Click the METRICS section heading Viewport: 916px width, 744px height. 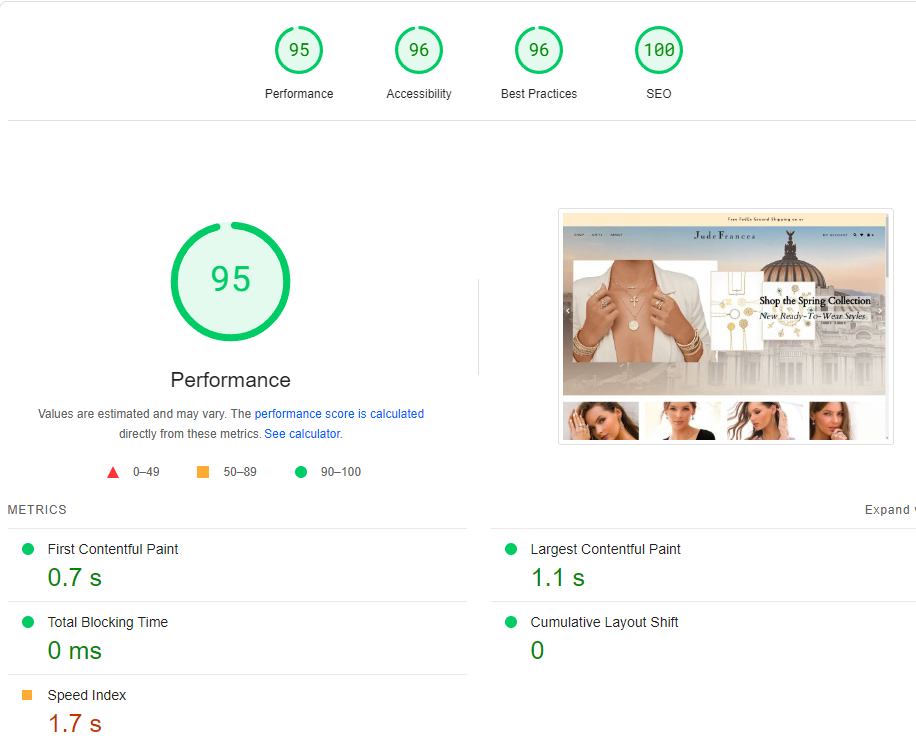tap(37, 510)
